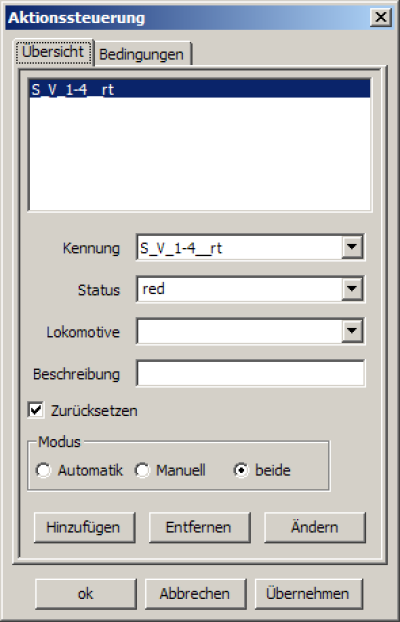Click the Status field showing red

[239, 289]
